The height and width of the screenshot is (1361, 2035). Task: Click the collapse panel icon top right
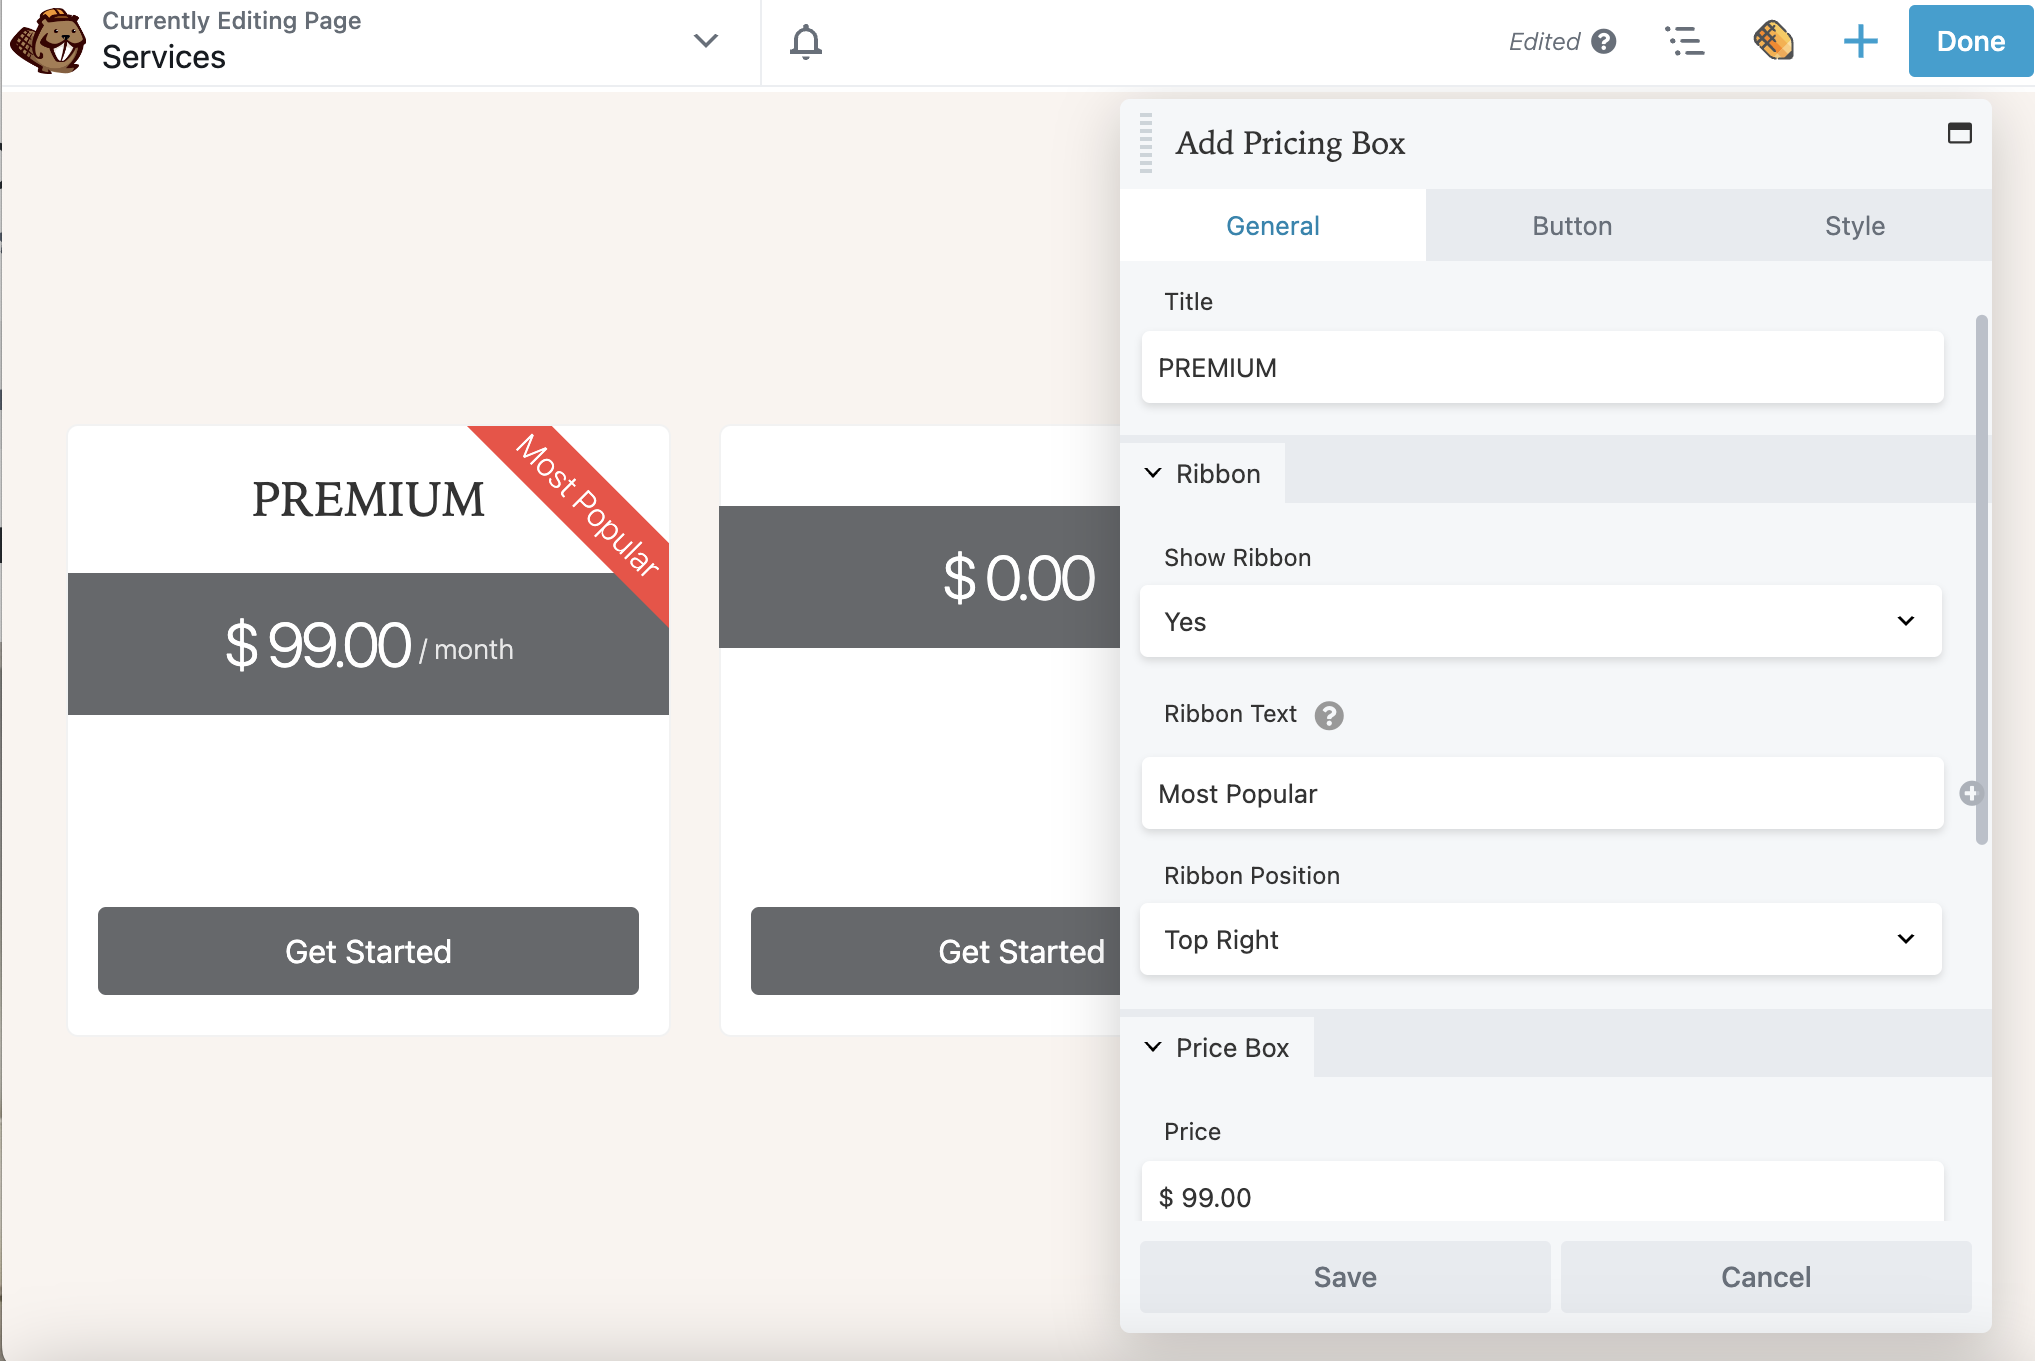point(1959,134)
